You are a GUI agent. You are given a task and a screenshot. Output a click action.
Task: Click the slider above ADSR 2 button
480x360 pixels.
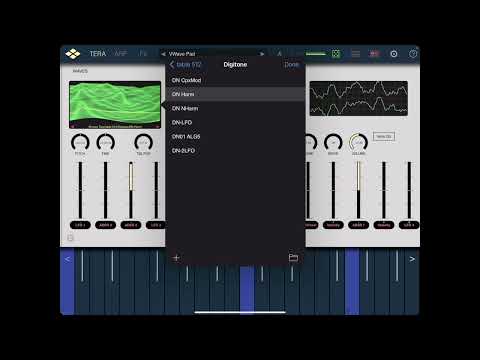click(x=131, y=190)
